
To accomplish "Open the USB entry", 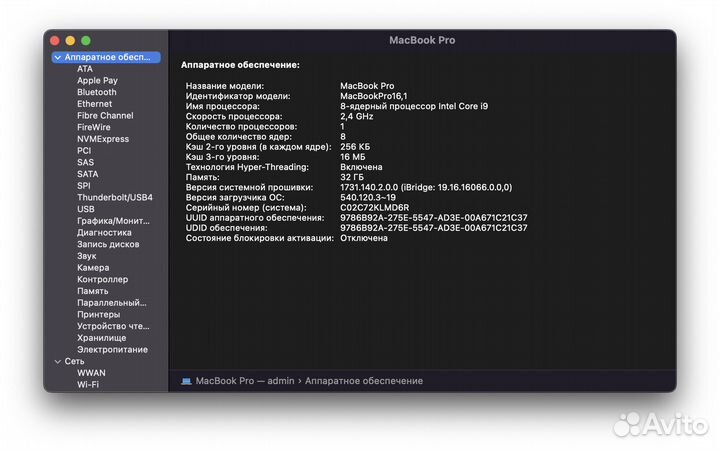I will pyautogui.click(x=86, y=209).
